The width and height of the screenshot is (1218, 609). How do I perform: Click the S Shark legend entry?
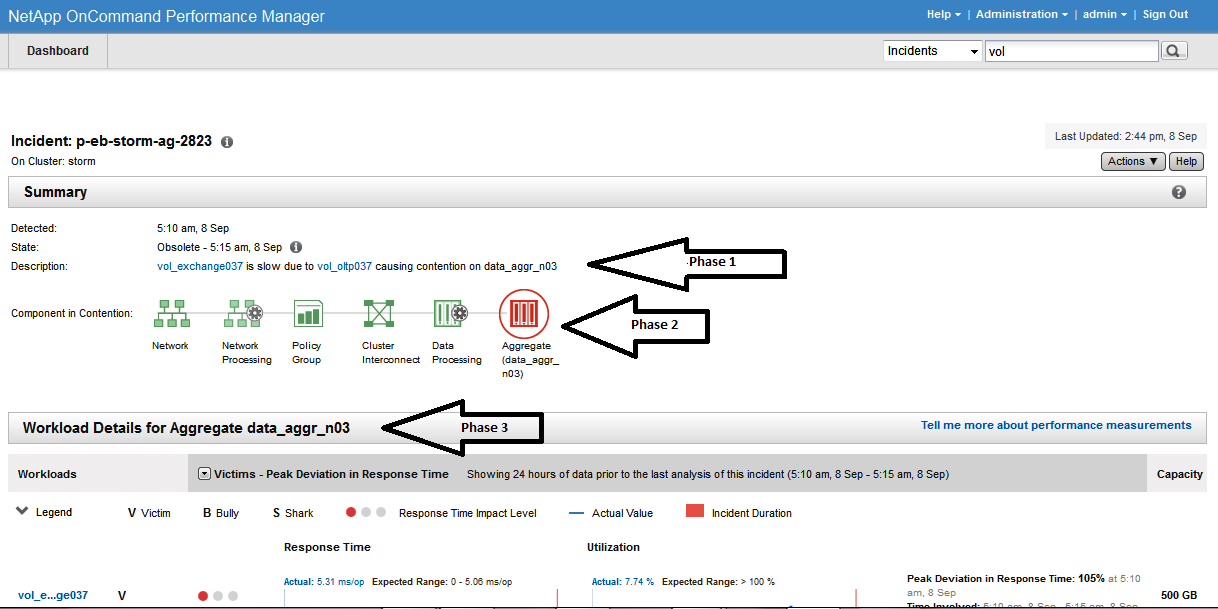point(293,513)
